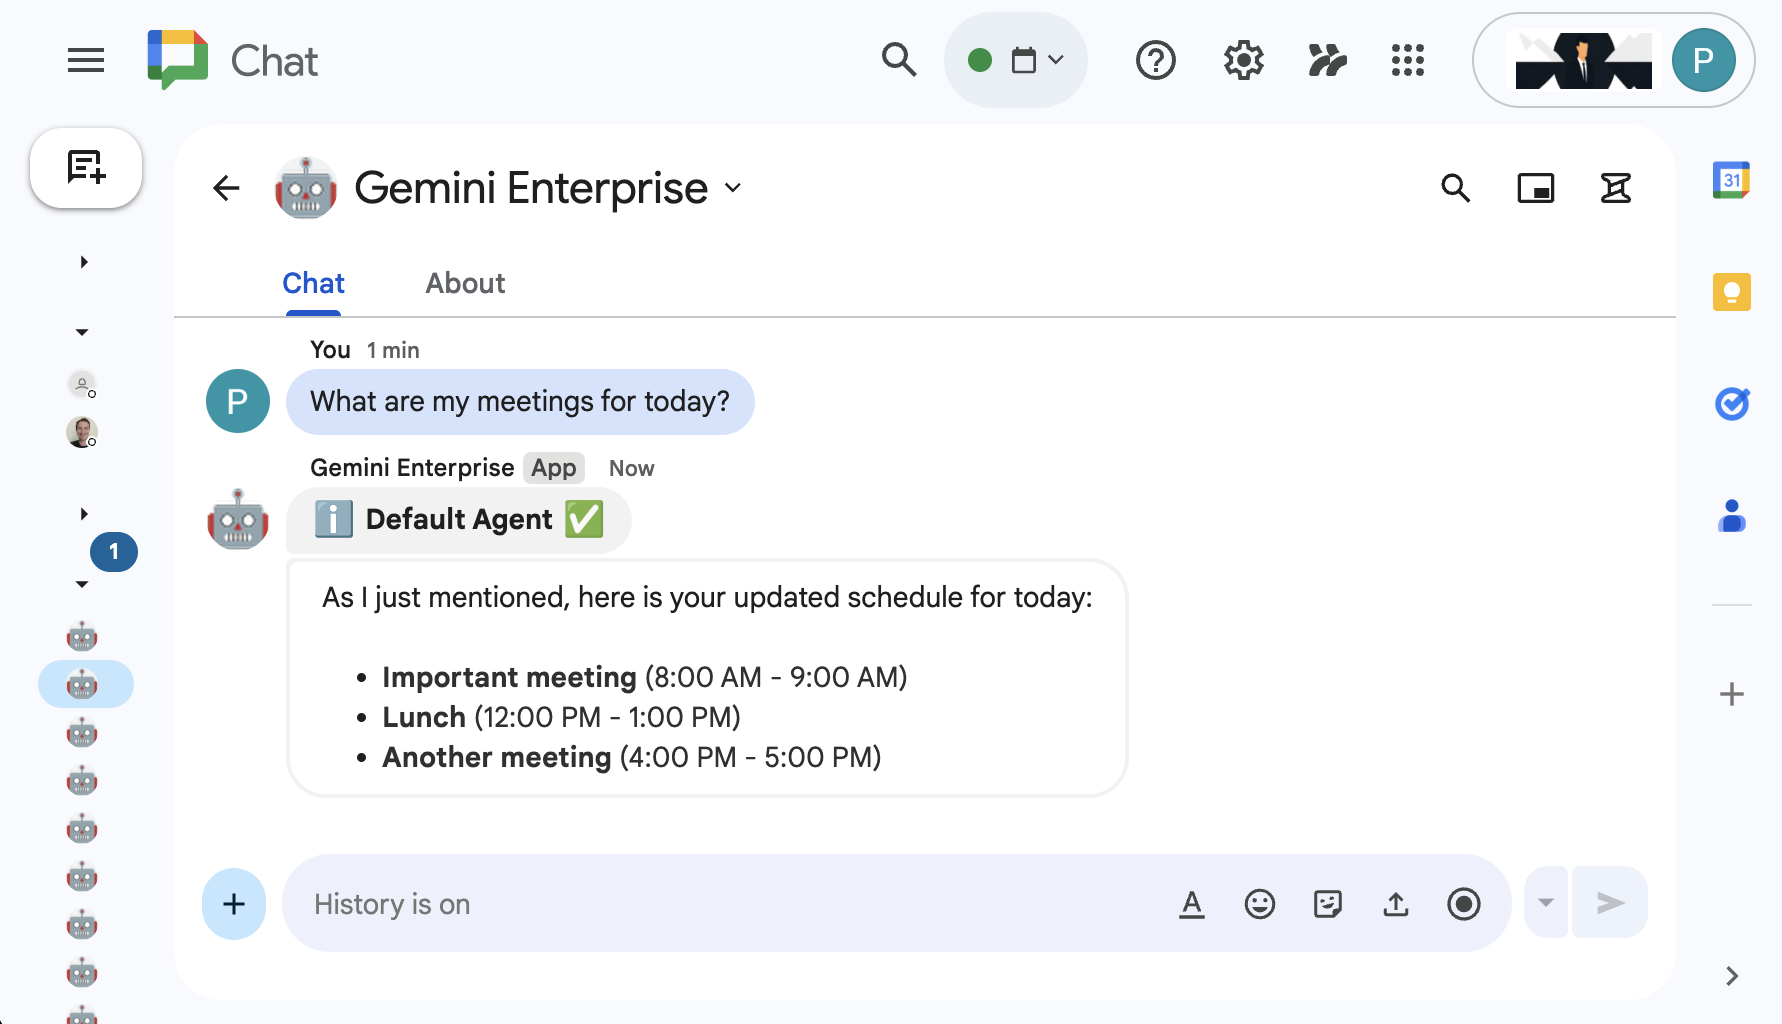Show the hidden side panel arrow

click(x=1731, y=976)
